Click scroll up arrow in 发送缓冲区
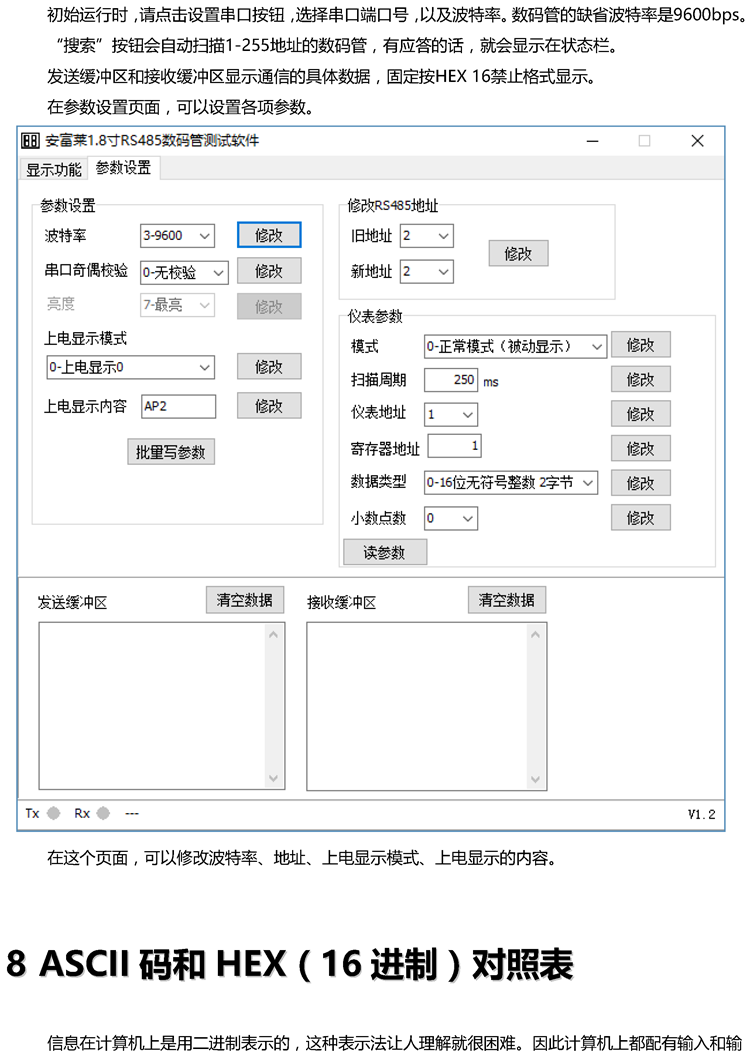 pyautogui.click(x=274, y=634)
